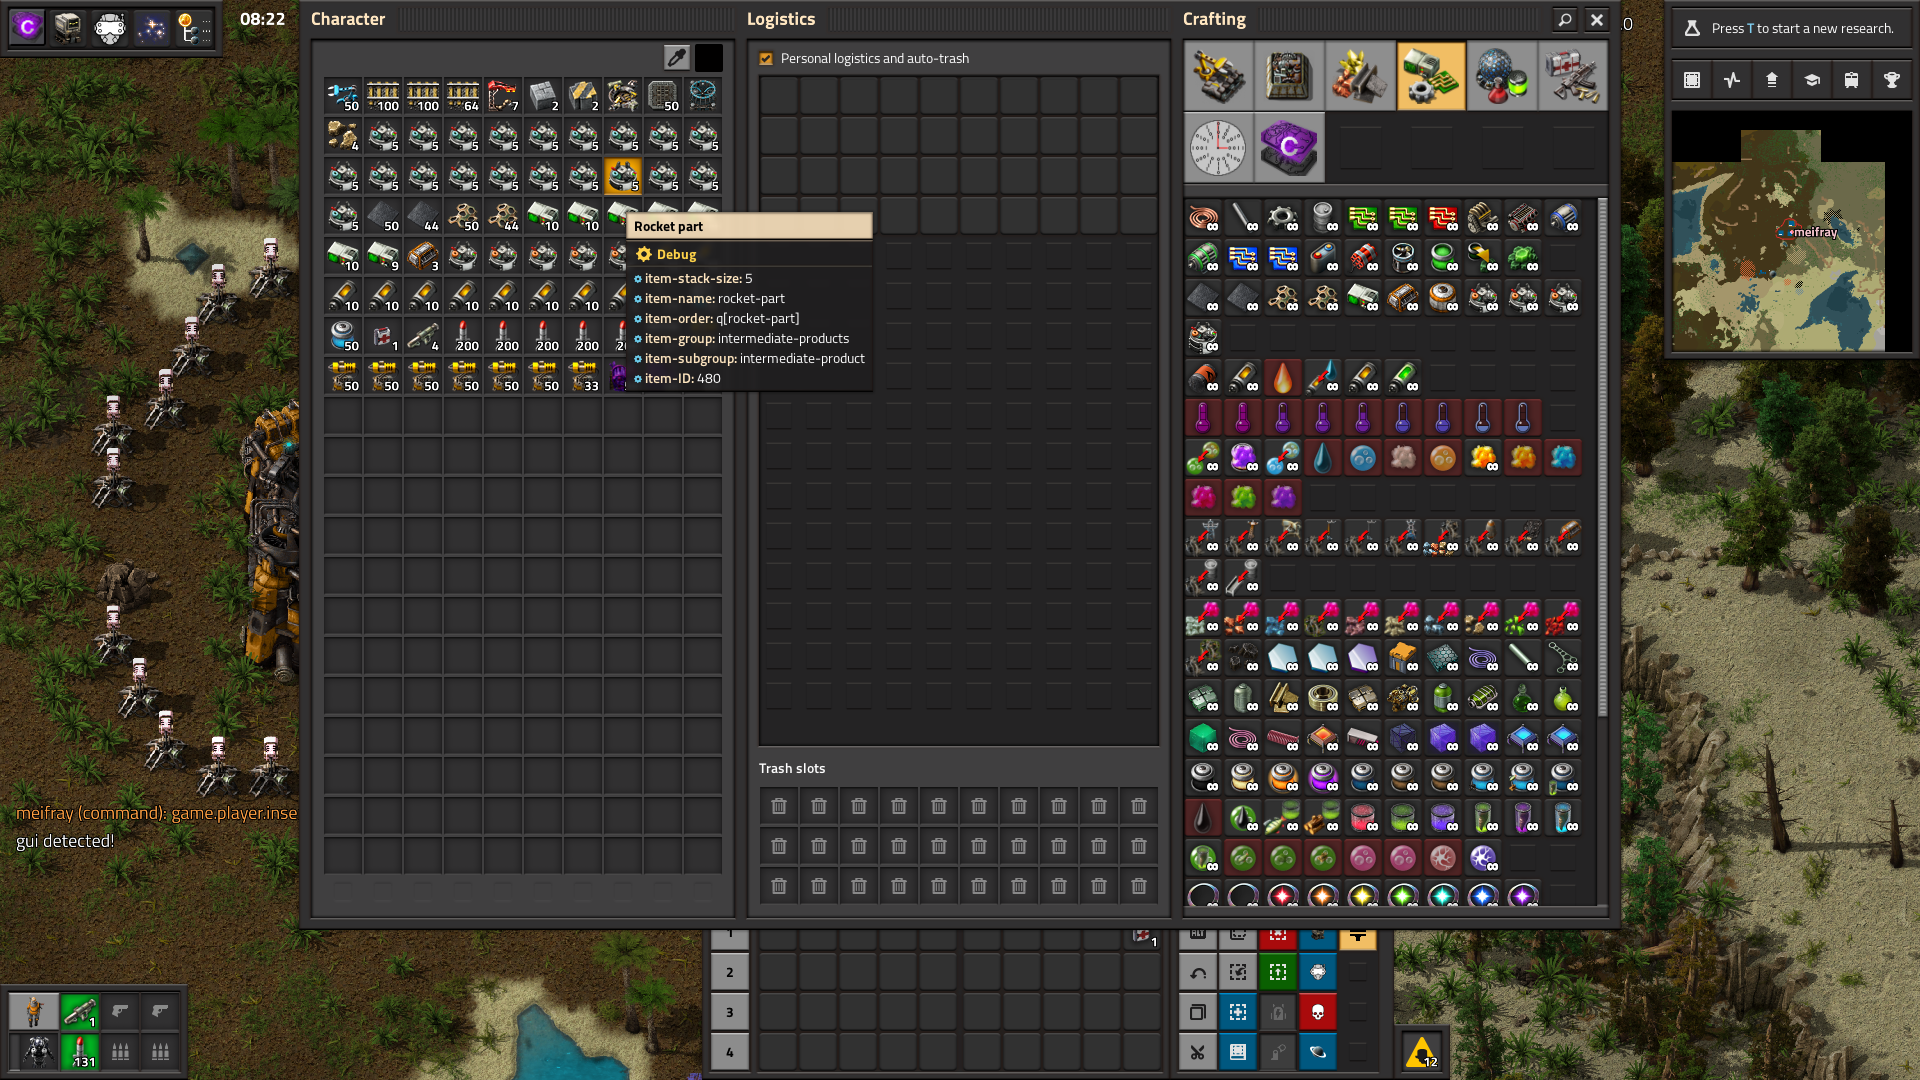The image size is (1920, 1080).
Task: Pick up stone brick stack of 2
Action: [543, 97]
